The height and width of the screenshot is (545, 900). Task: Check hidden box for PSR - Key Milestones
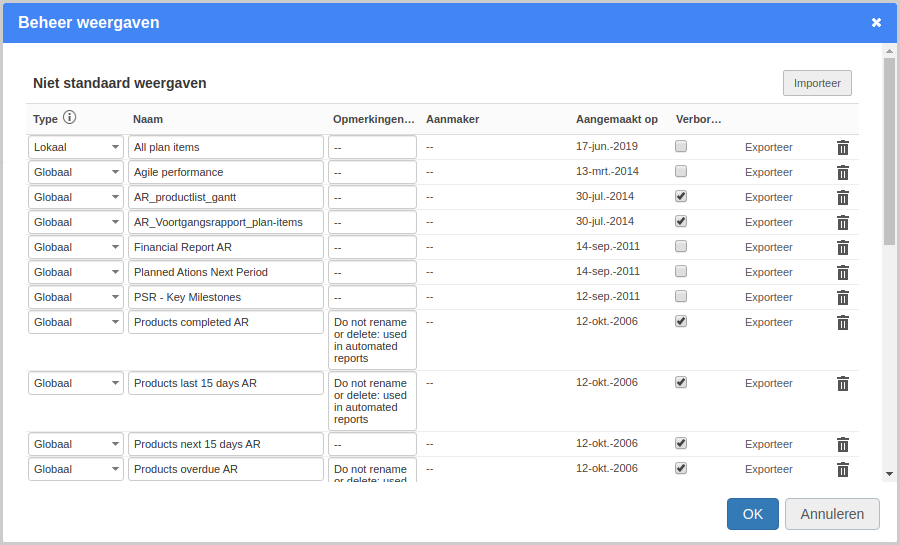coord(681,296)
